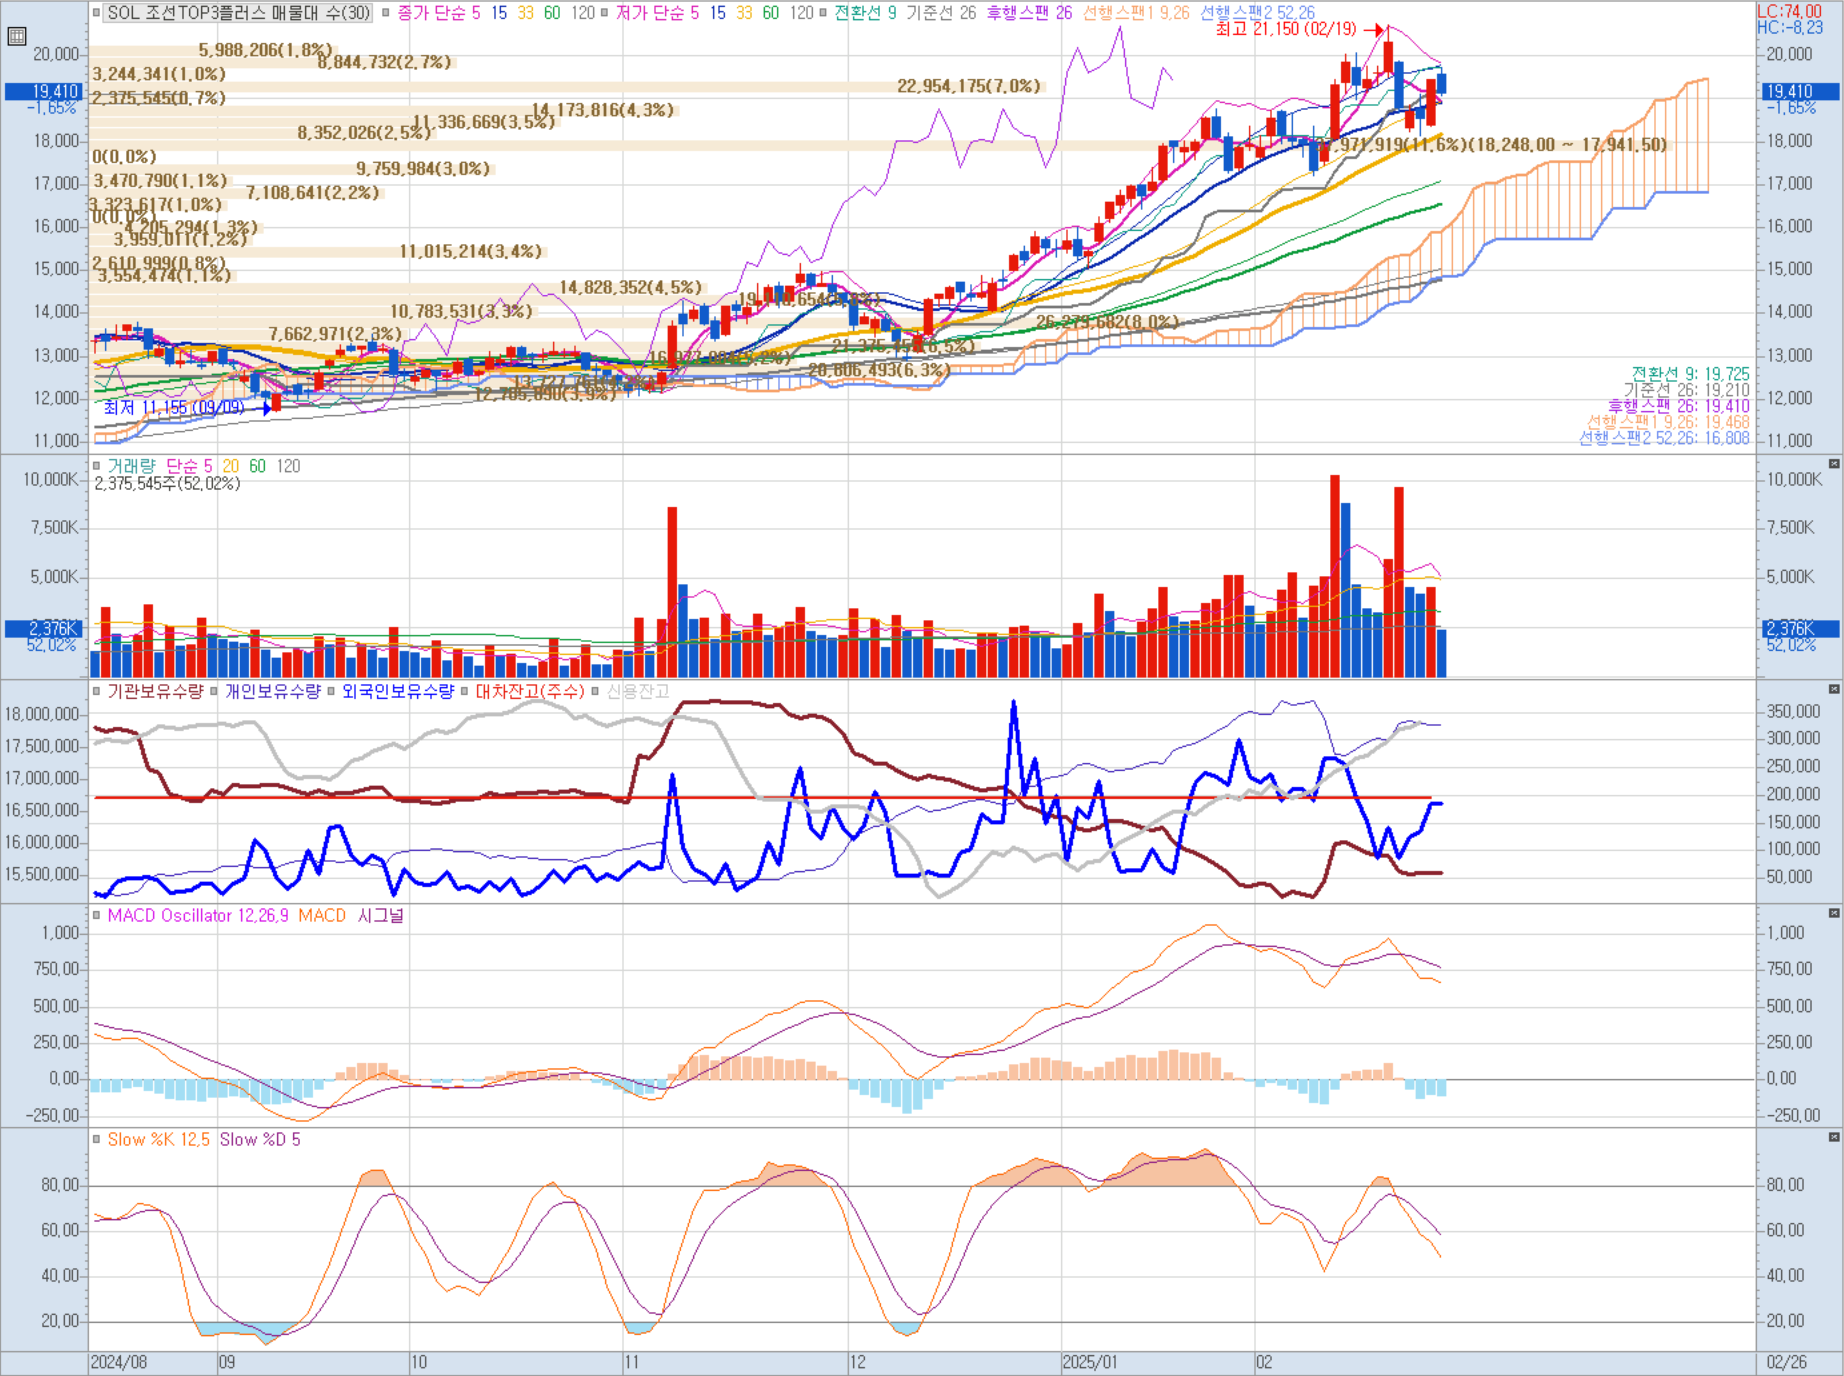Click the blue 19,410 price marker
This screenshot has height=1376, width=1844.
[43, 91]
